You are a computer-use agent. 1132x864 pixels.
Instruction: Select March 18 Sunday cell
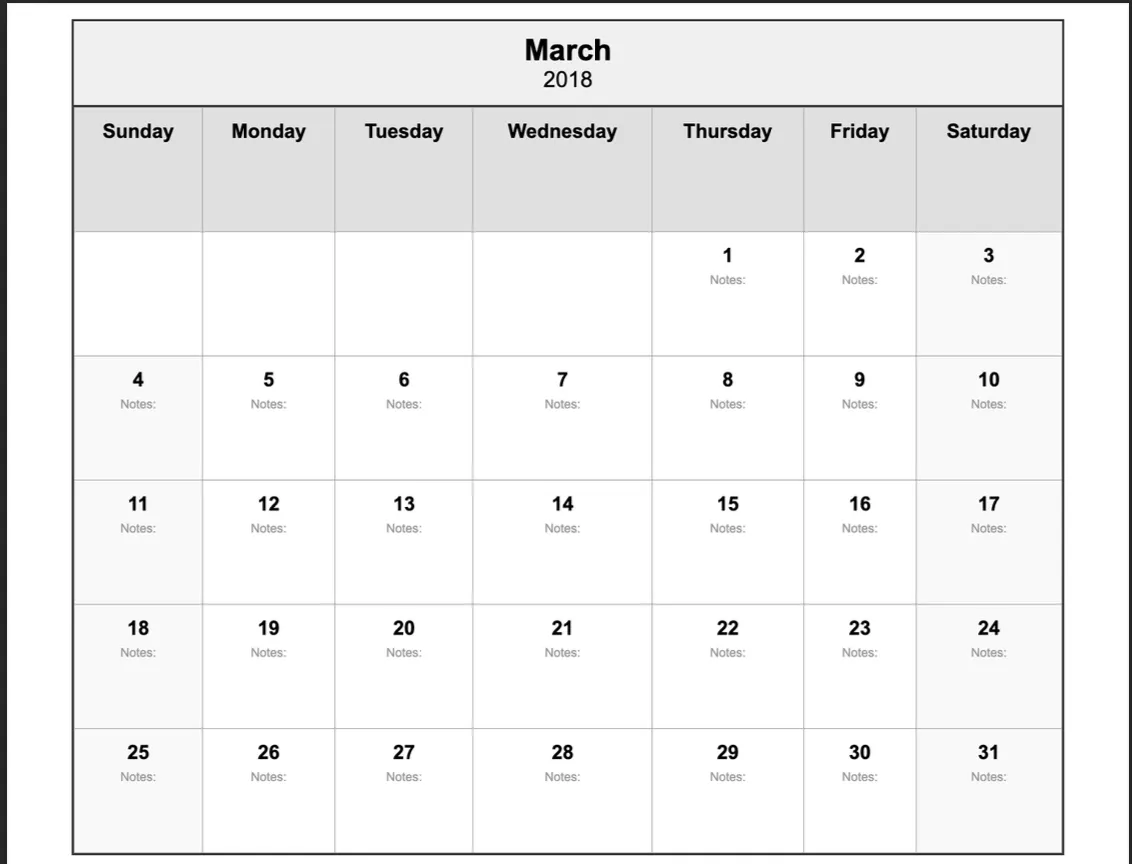pyautogui.click(x=138, y=666)
